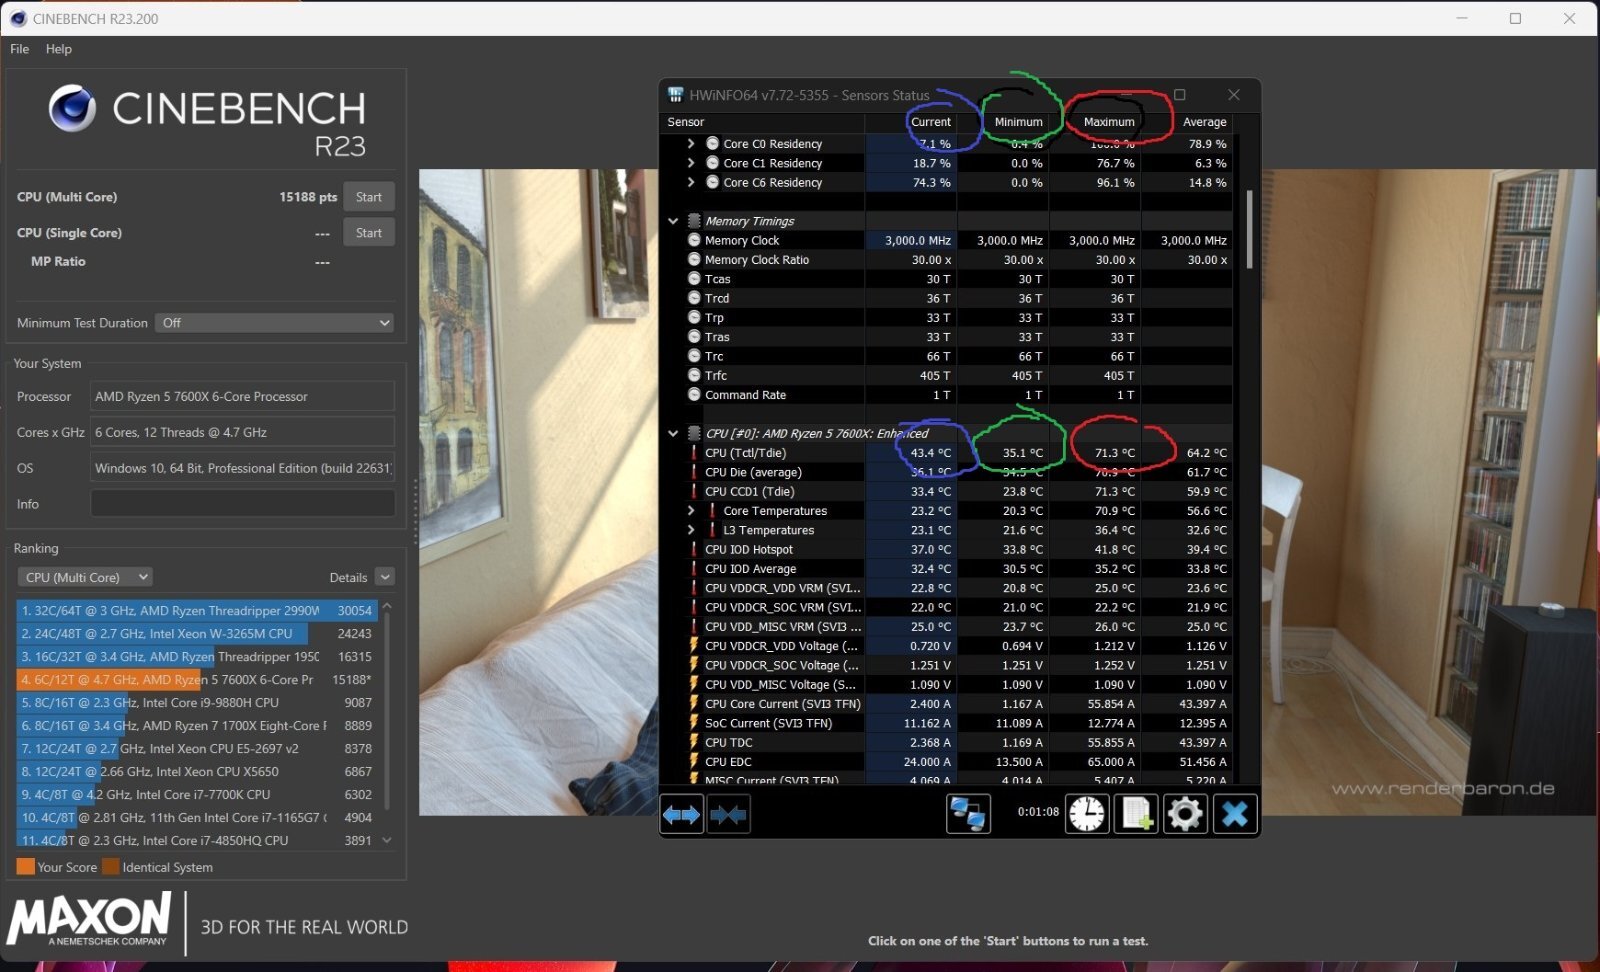This screenshot has height=972, width=1600.
Task: Select the Intel Xeon W-3265M ranking entry
Action: (196, 633)
